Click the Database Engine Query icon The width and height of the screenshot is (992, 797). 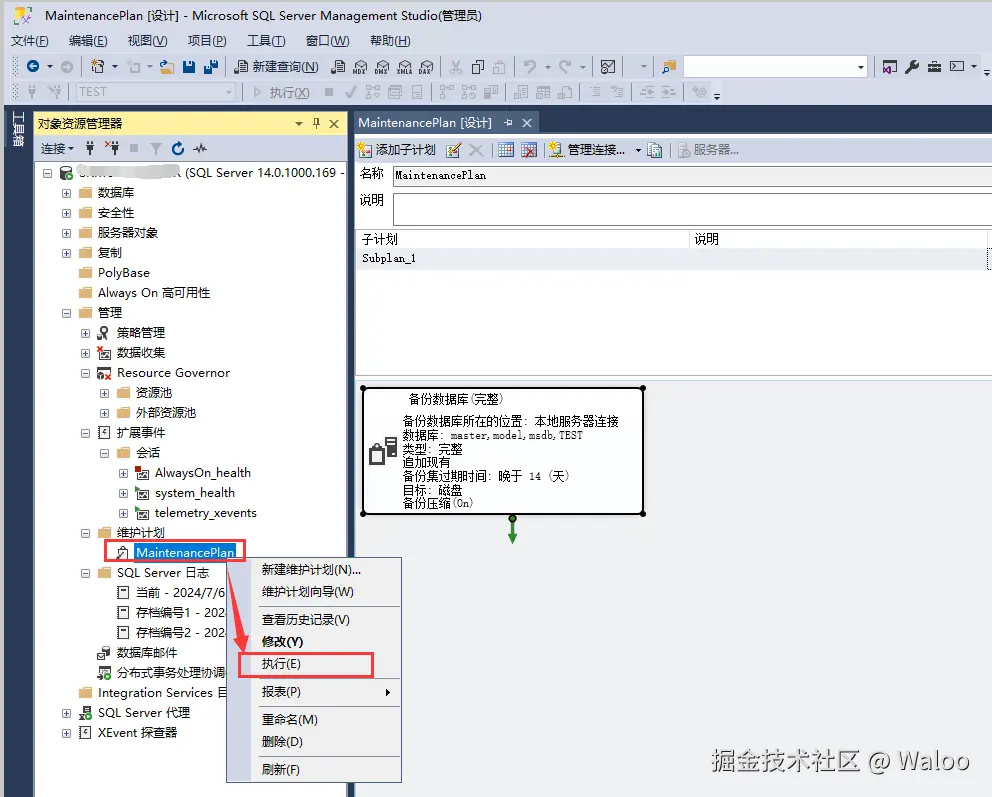[x=338, y=66]
